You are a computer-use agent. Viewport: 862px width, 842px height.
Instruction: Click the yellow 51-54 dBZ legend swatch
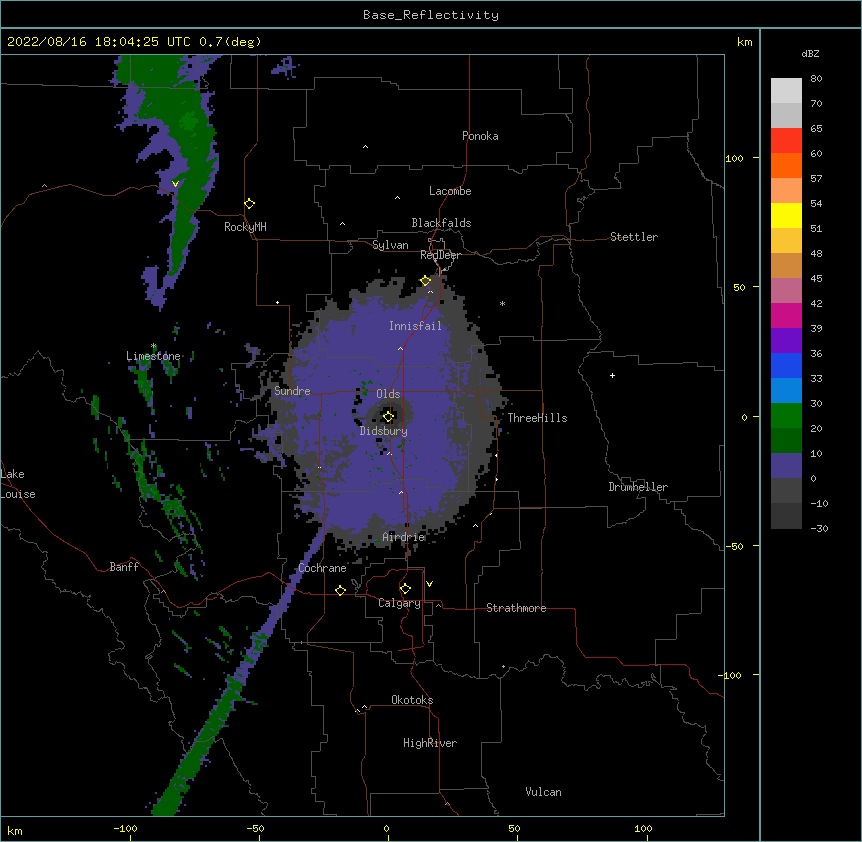pyautogui.click(x=786, y=215)
